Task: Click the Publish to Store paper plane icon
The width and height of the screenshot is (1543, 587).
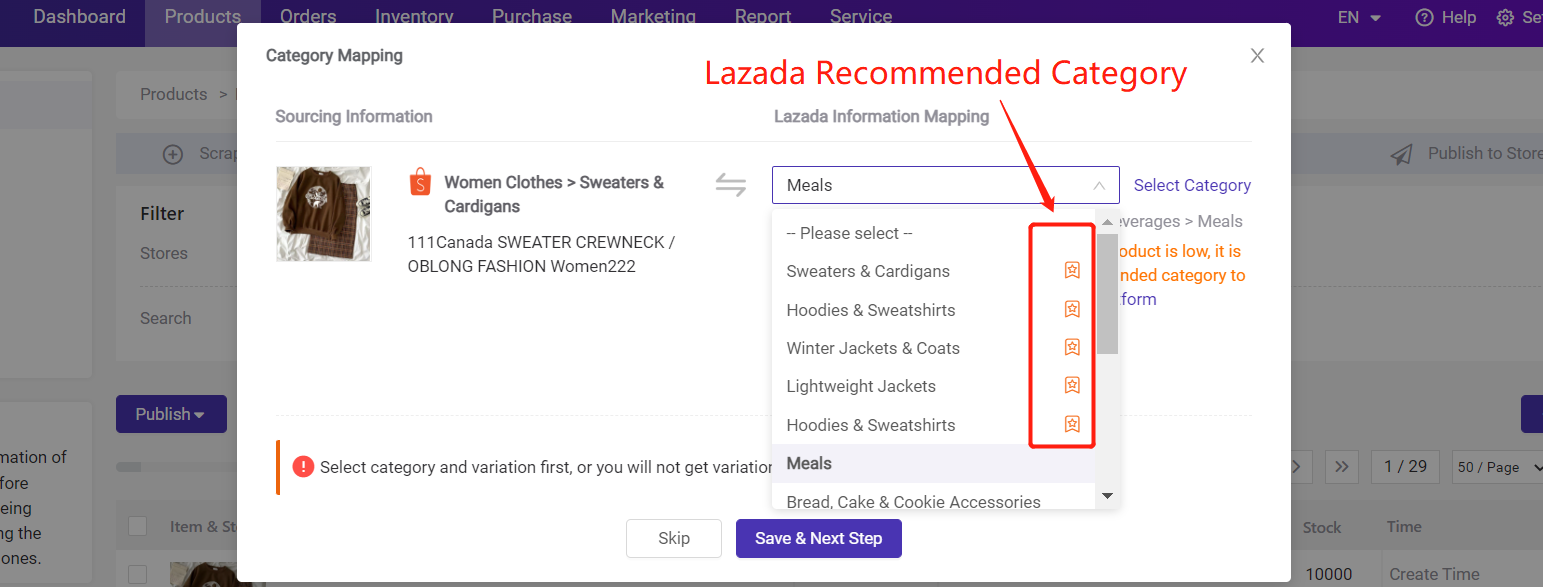Action: [x=1402, y=154]
